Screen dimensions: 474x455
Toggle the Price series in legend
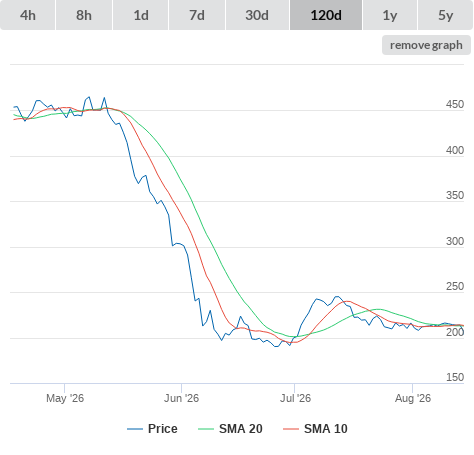pyautogui.click(x=163, y=429)
